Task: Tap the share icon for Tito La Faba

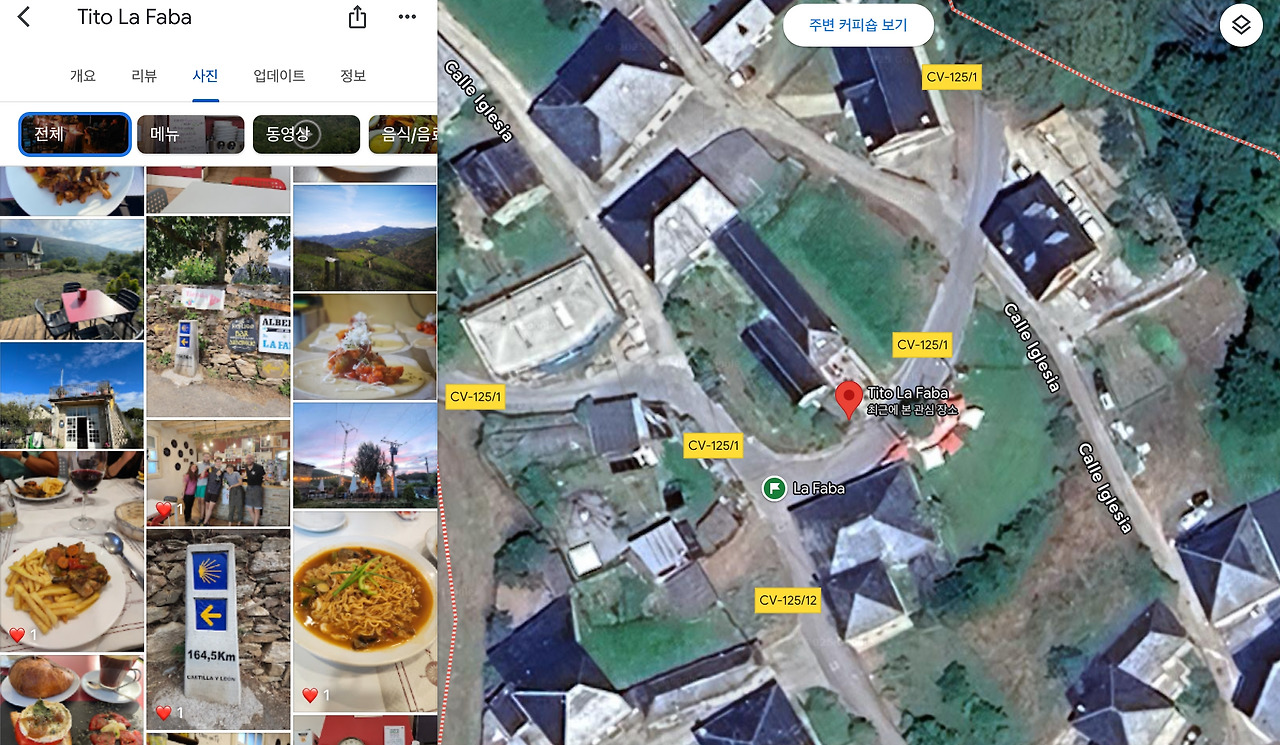Action: [357, 17]
